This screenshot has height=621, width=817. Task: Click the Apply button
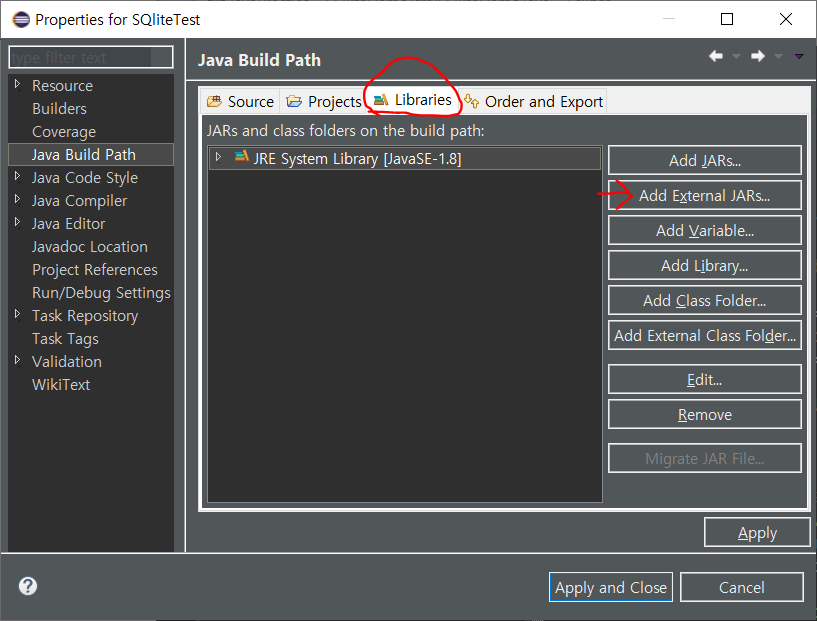pyautogui.click(x=757, y=532)
